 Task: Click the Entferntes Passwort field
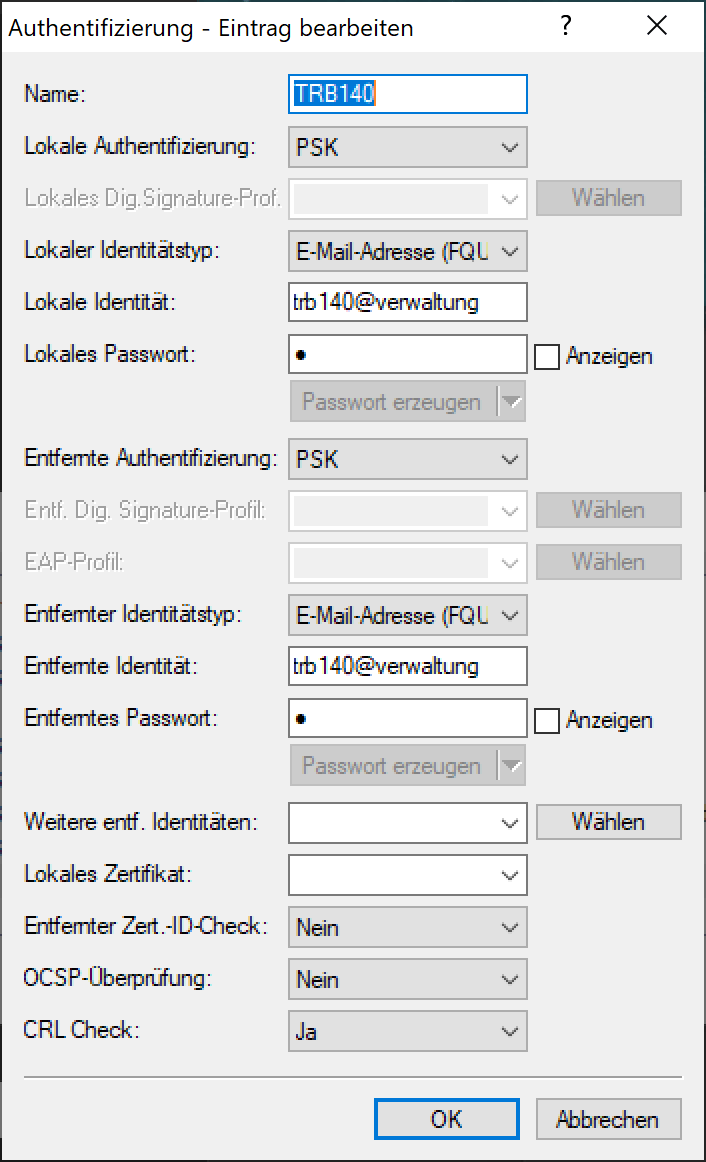pyautogui.click(x=407, y=718)
